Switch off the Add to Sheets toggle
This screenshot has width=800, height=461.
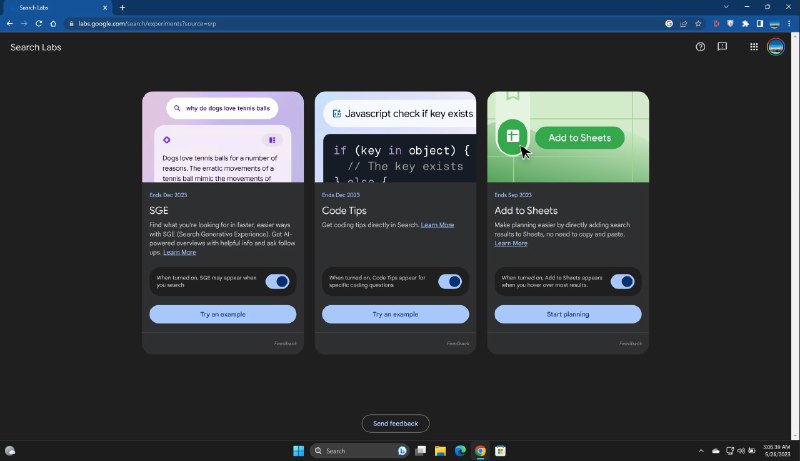(x=622, y=282)
